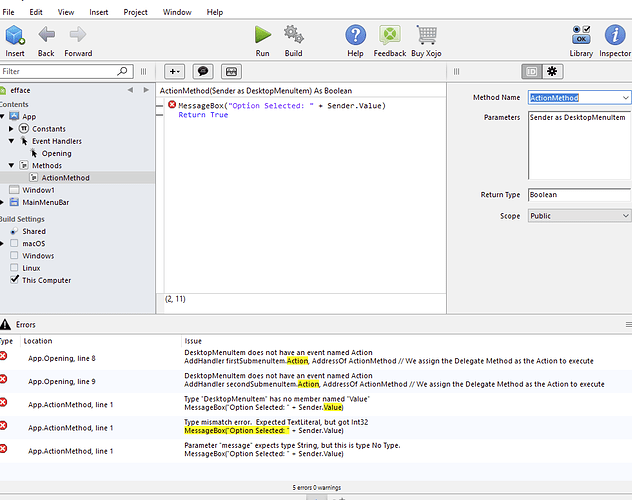
Task: Click the Return Type field
Action: pyautogui.click(x=579, y=195)
